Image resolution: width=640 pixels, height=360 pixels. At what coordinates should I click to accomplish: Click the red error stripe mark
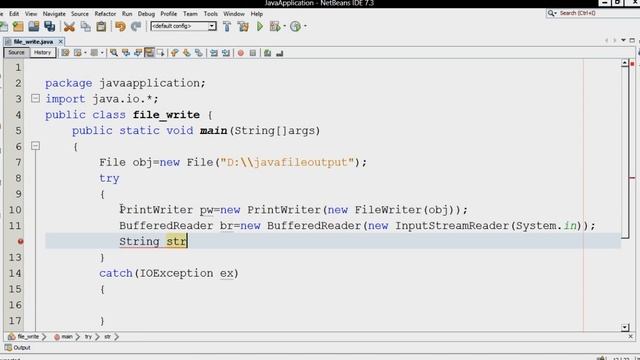coord(632,178)
